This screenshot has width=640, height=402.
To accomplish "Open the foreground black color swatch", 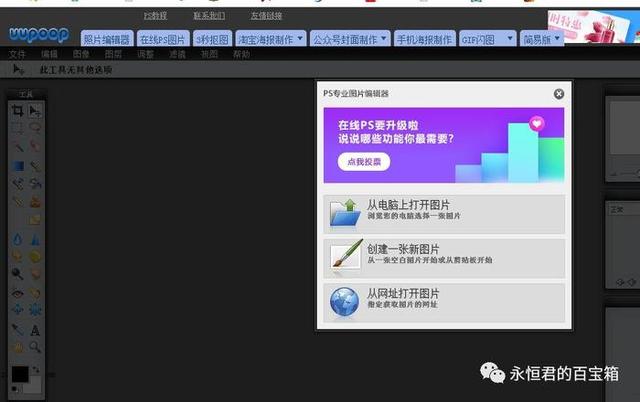I will tap(20, 374).
